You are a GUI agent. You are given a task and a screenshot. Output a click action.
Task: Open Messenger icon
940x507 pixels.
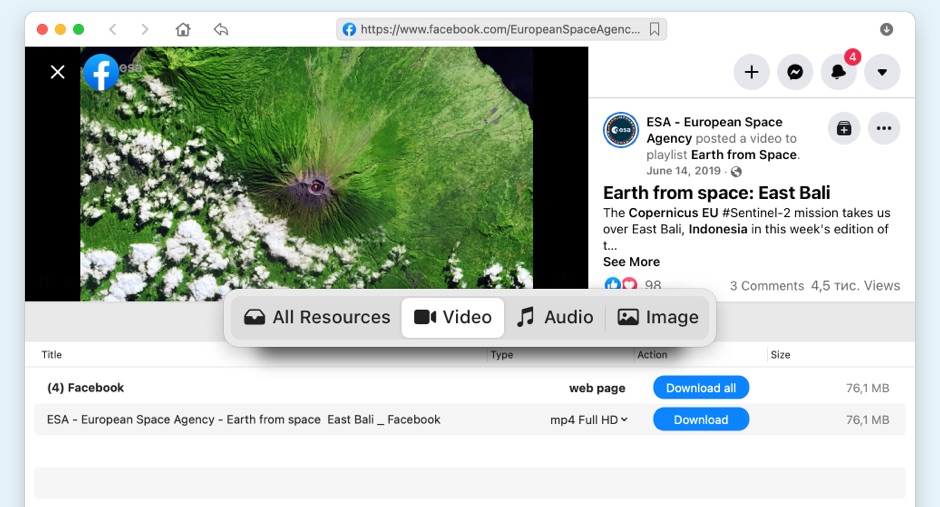795,72
